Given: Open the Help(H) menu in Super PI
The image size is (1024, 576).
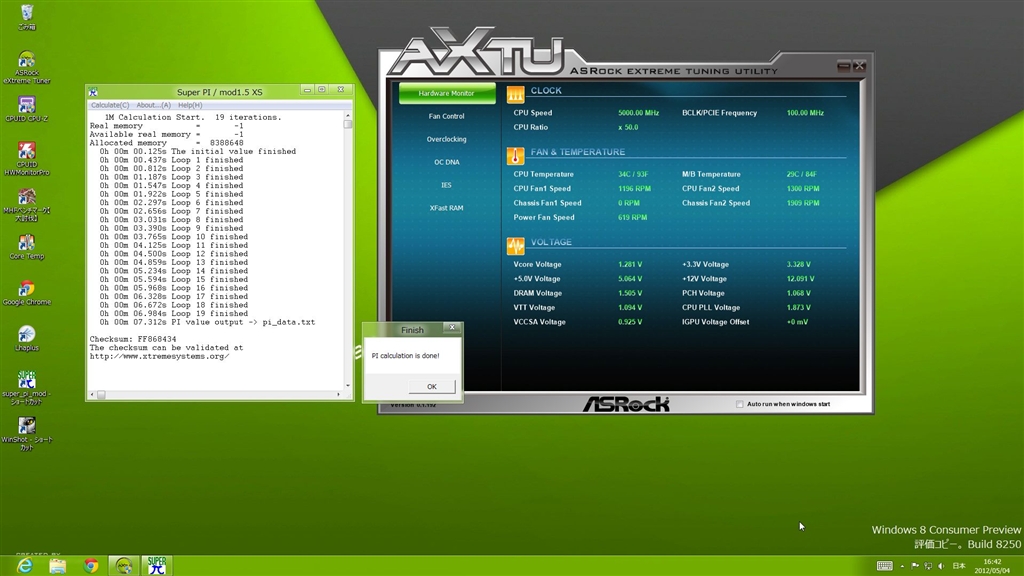Looking at the screenshot, I should pyautogui.click(x=190, y=105).
